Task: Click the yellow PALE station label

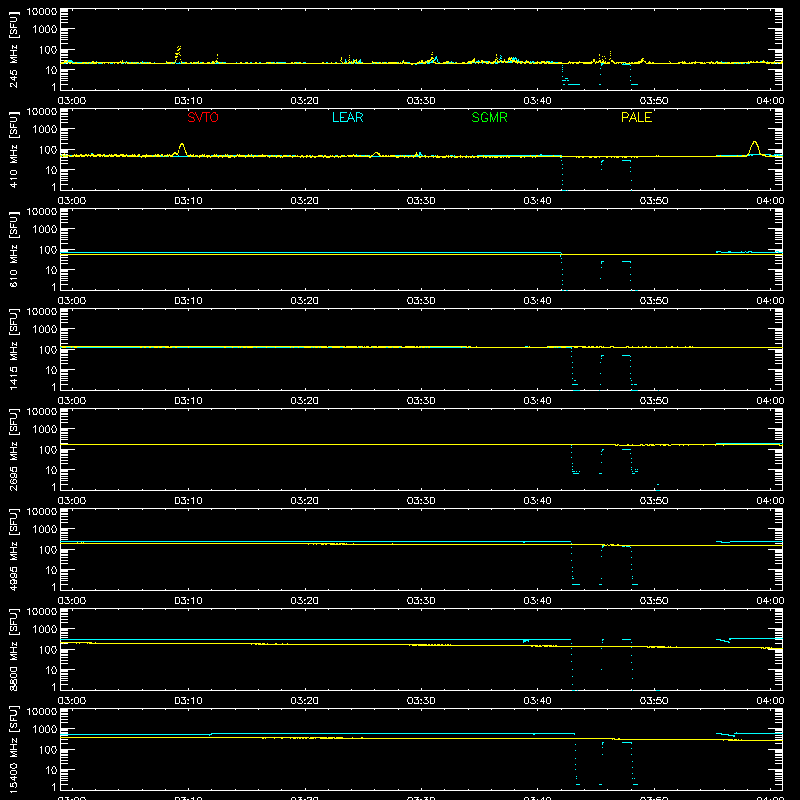Action: click(636, 117)
